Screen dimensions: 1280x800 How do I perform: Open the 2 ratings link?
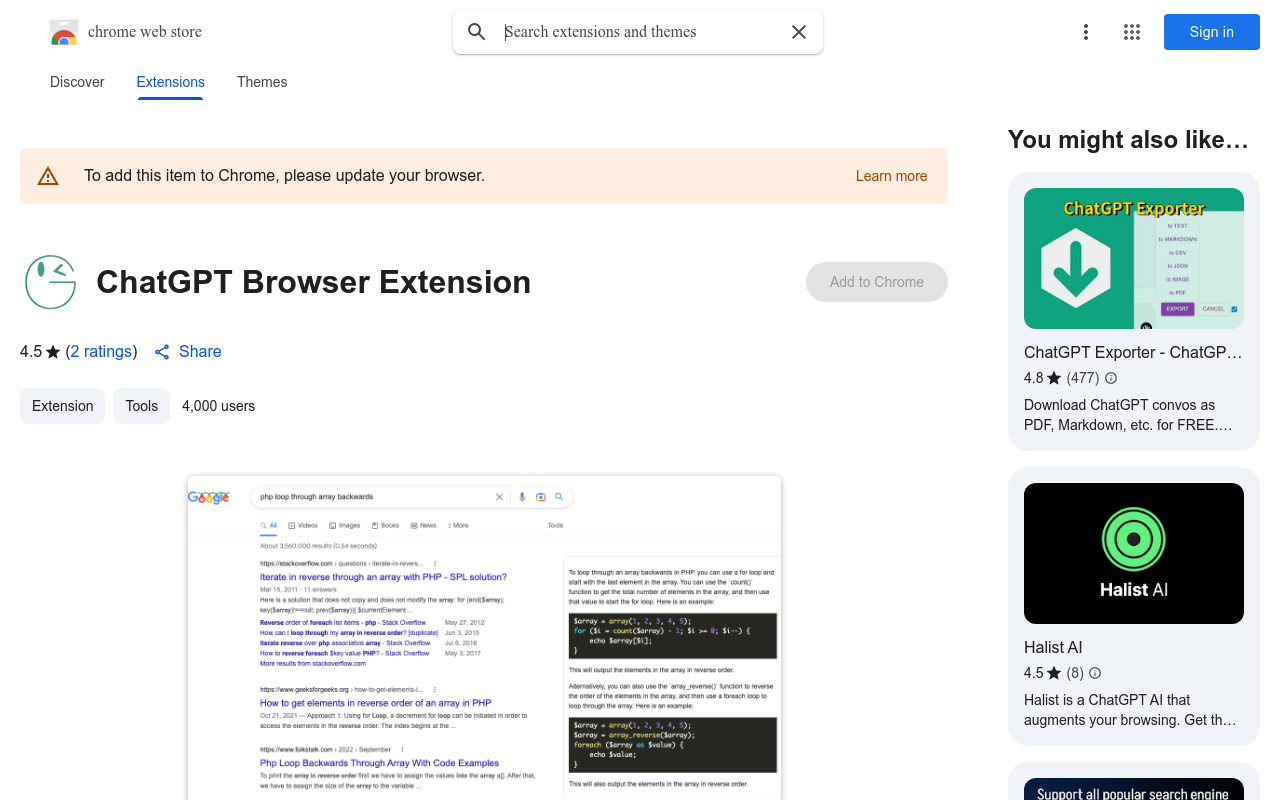101,352
